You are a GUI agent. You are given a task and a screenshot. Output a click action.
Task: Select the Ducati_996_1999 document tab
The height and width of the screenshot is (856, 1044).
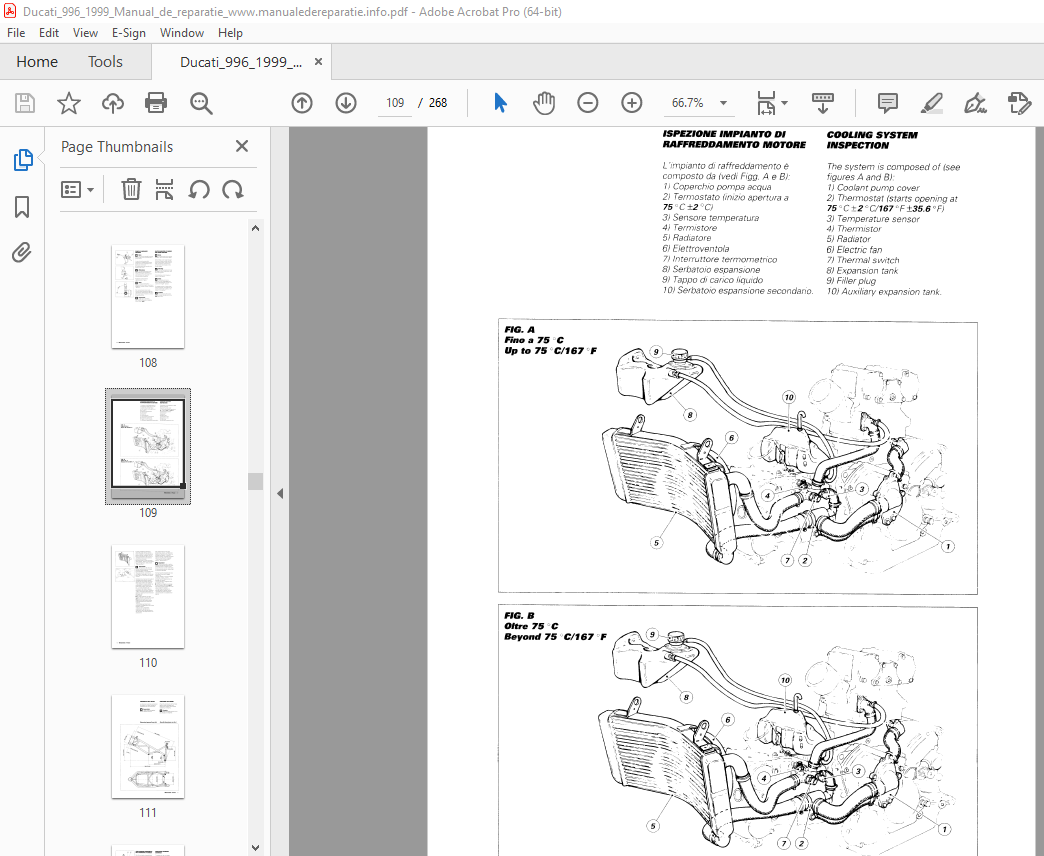[x=241, y=62]
